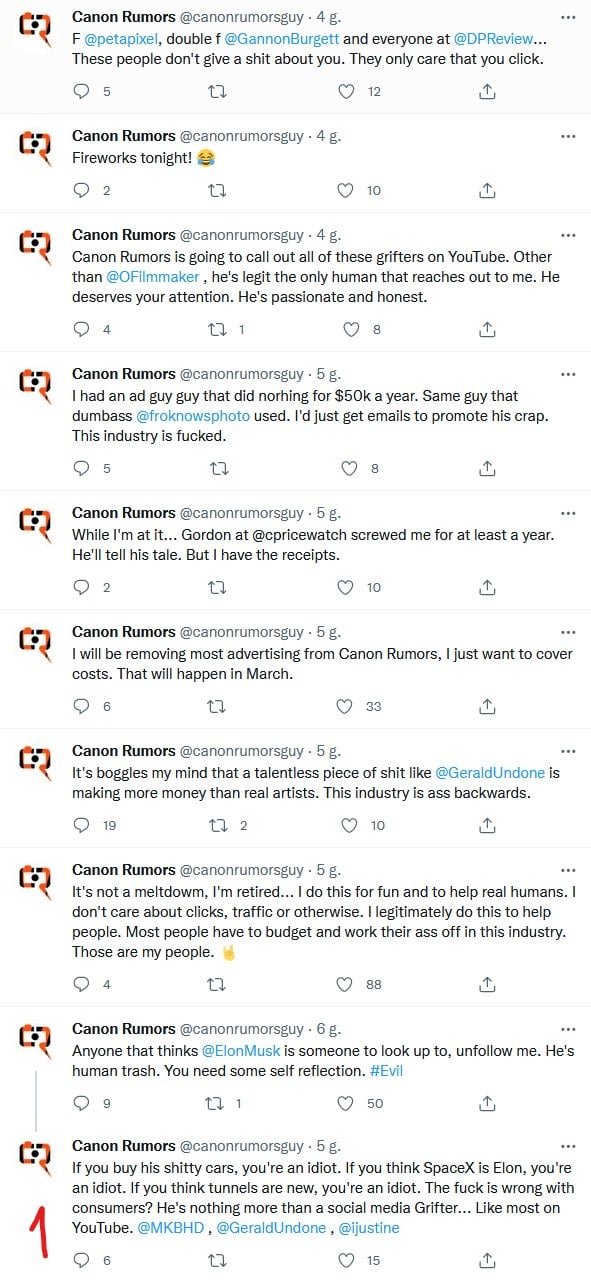
Task: Share the $50k ad guy tweet
Action: [487, 467]
